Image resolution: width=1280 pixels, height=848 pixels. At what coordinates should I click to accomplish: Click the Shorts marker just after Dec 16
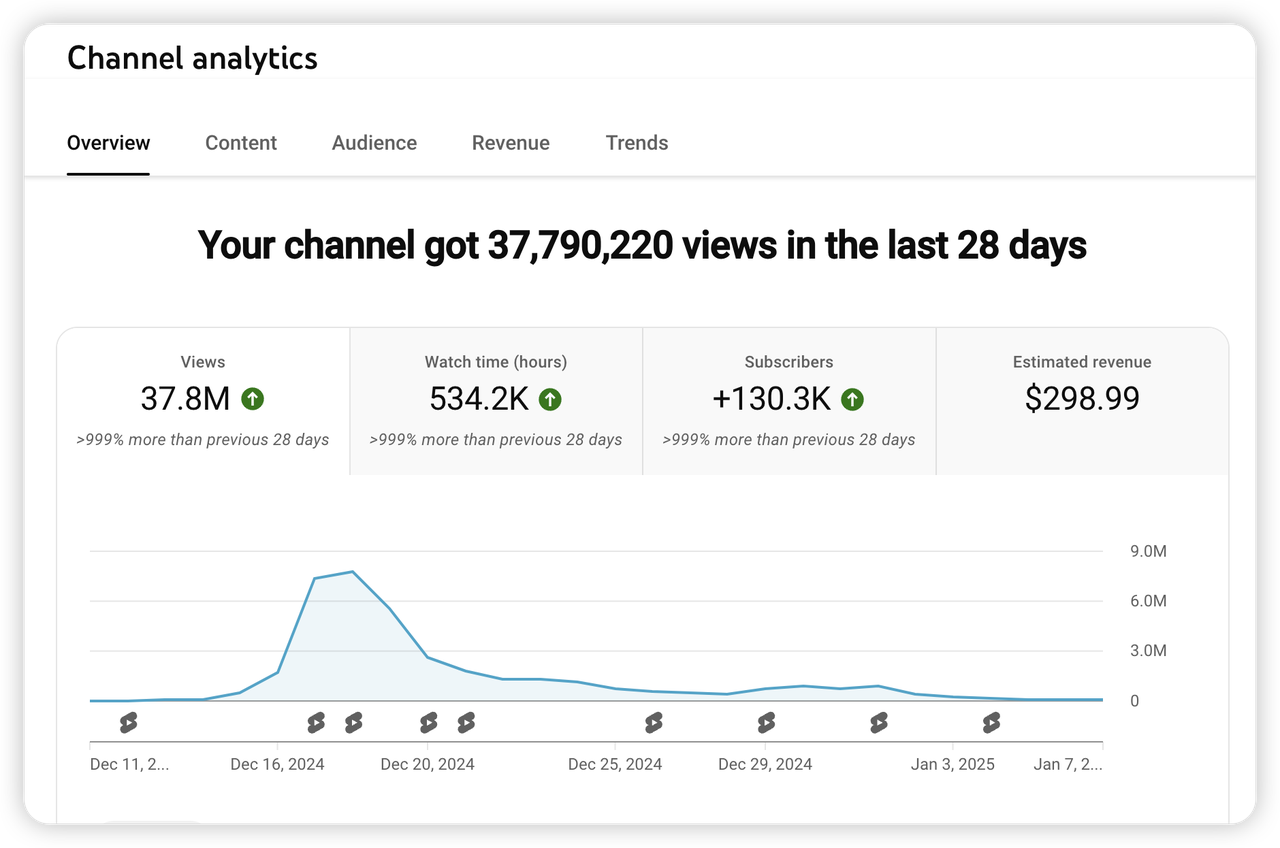316,722
